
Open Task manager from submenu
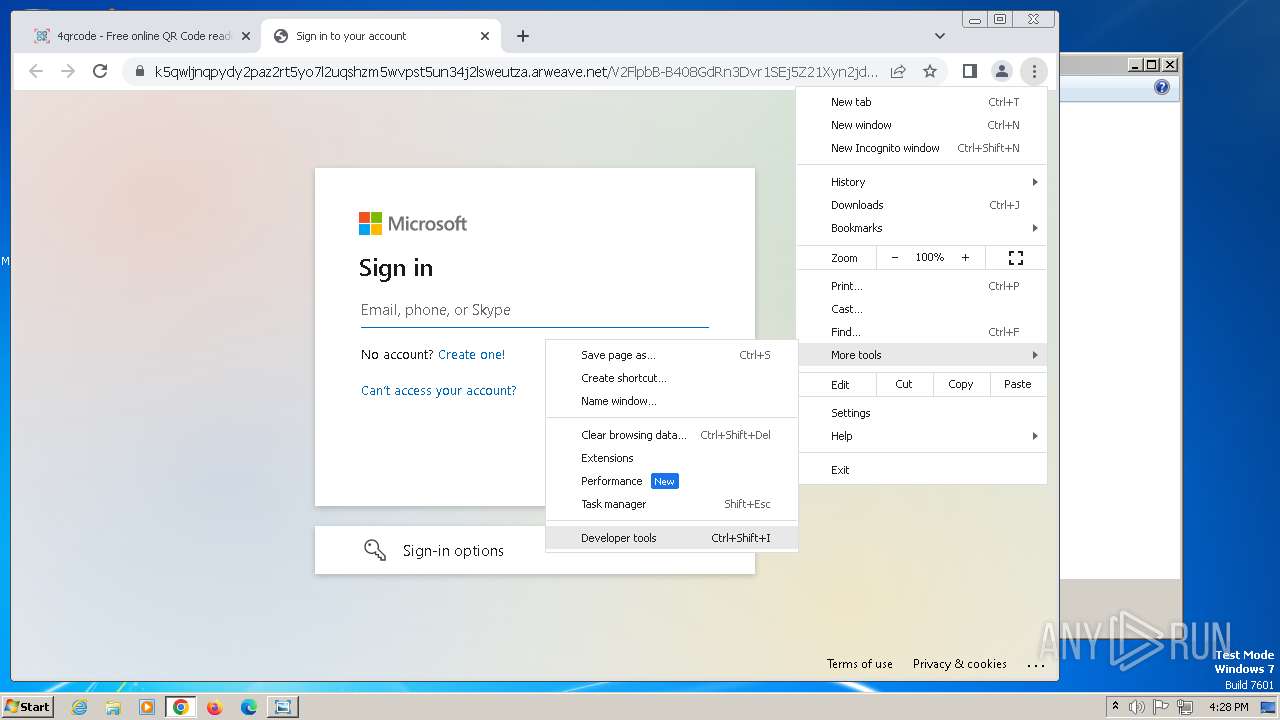(x=672, y=504)
